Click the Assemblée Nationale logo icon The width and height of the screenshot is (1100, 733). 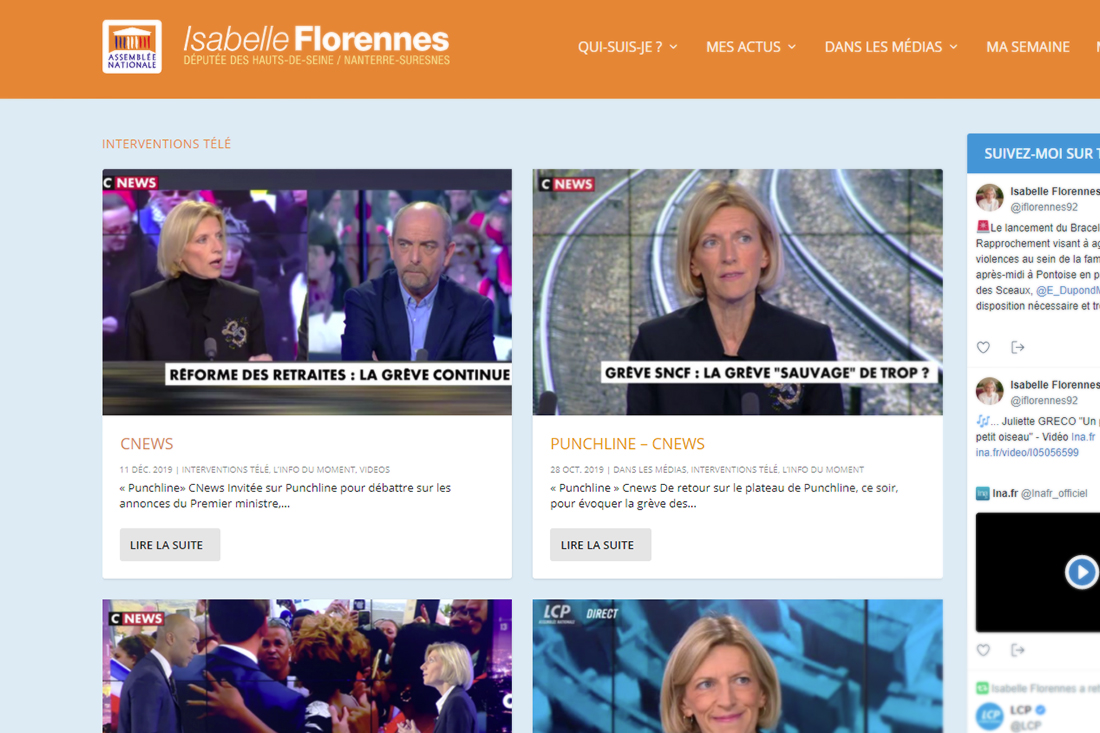coord(132,46)
